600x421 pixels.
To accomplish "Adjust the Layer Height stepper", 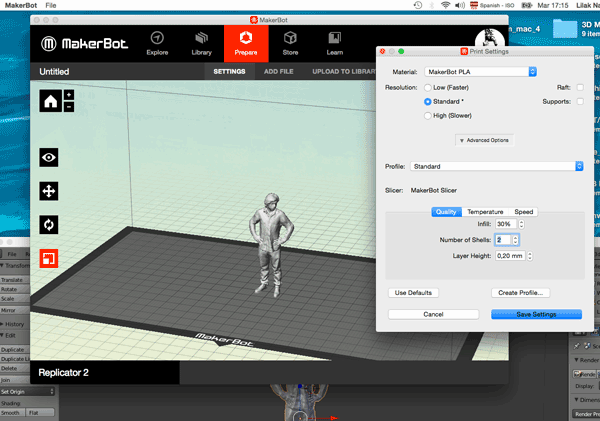I will point(530,256).
